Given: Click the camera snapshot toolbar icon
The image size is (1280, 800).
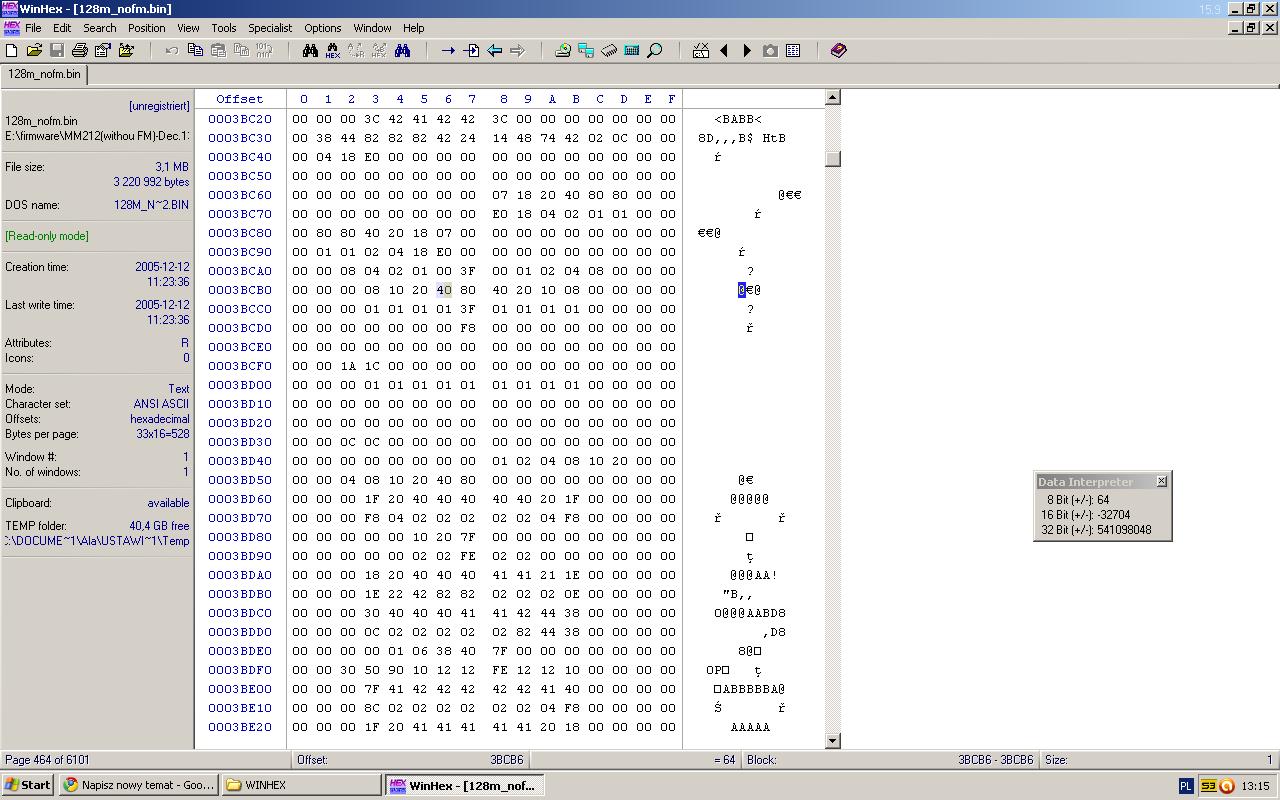Looking at the screenshot, I should click(x=770, y=50).
